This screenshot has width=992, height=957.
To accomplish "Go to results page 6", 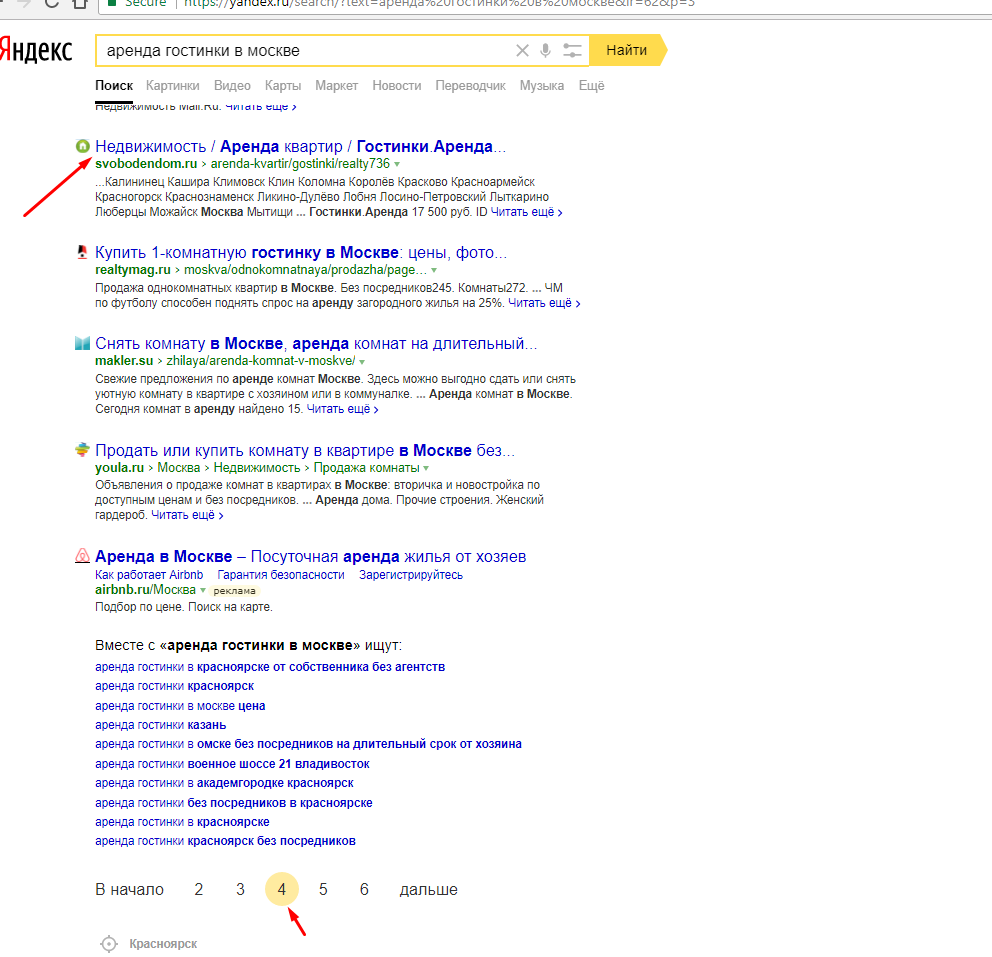I will 364,889.
